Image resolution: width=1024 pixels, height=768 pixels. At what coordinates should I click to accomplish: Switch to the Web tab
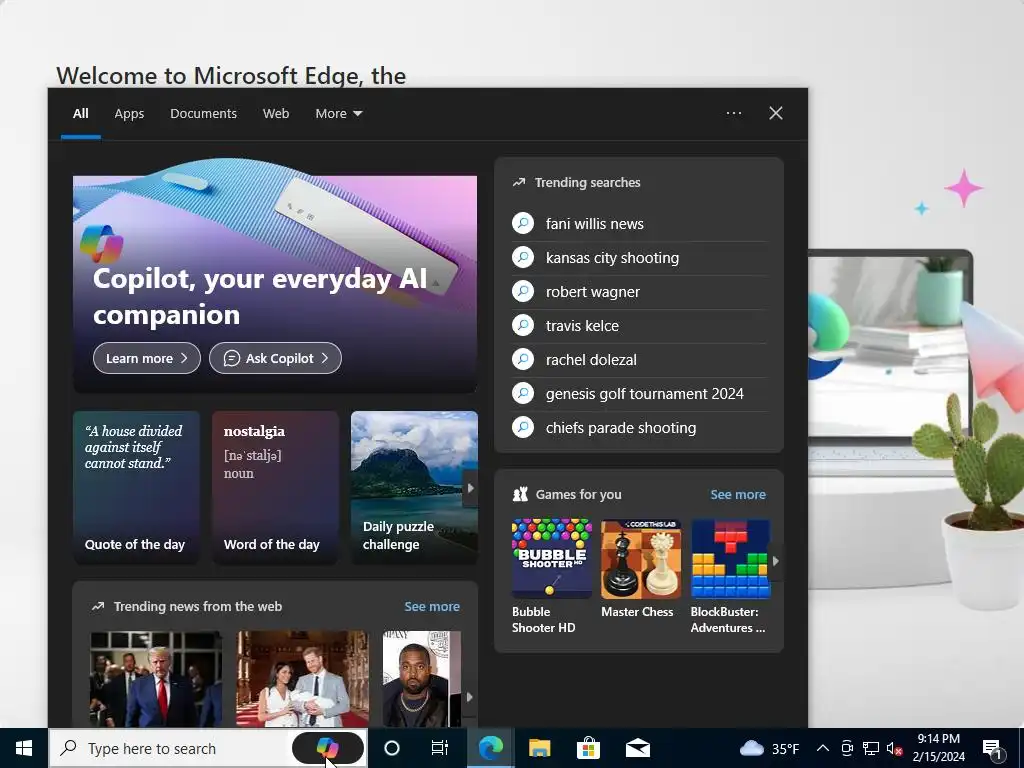(276, 114)
